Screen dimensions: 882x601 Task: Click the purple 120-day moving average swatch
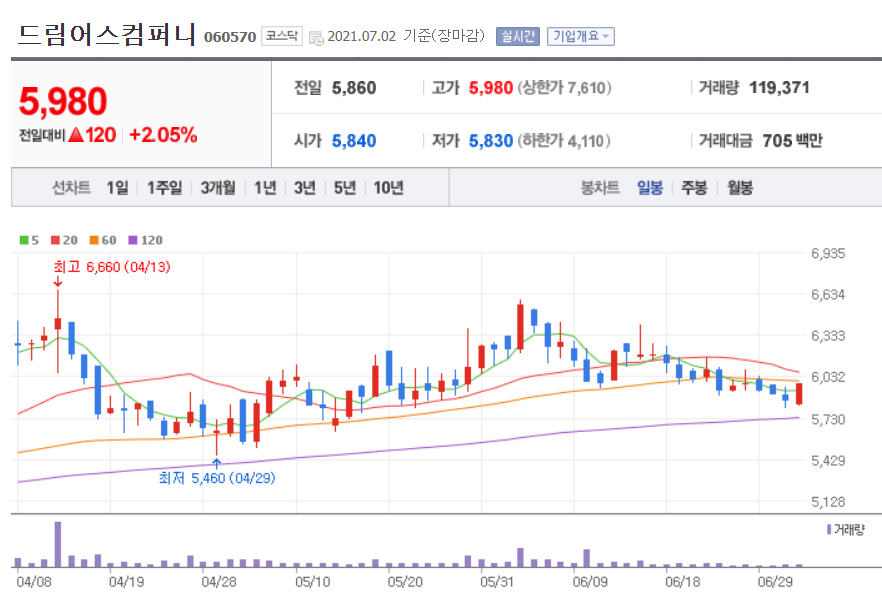tap(133, 240)
